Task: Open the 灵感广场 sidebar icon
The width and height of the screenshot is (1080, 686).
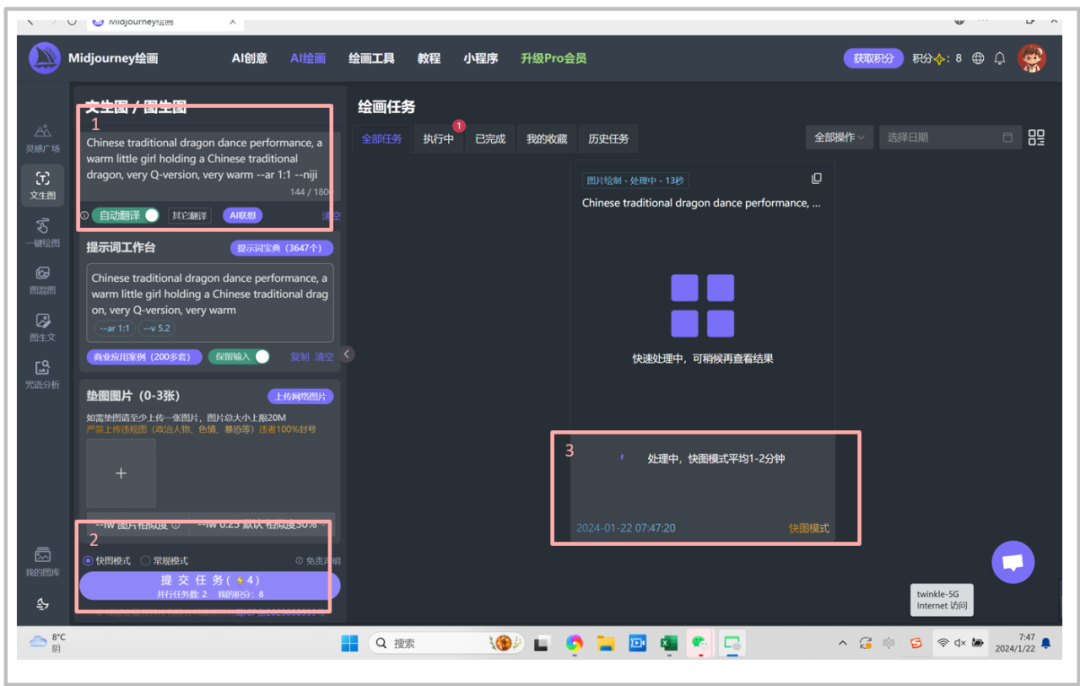Action: (x=42, y=136)
